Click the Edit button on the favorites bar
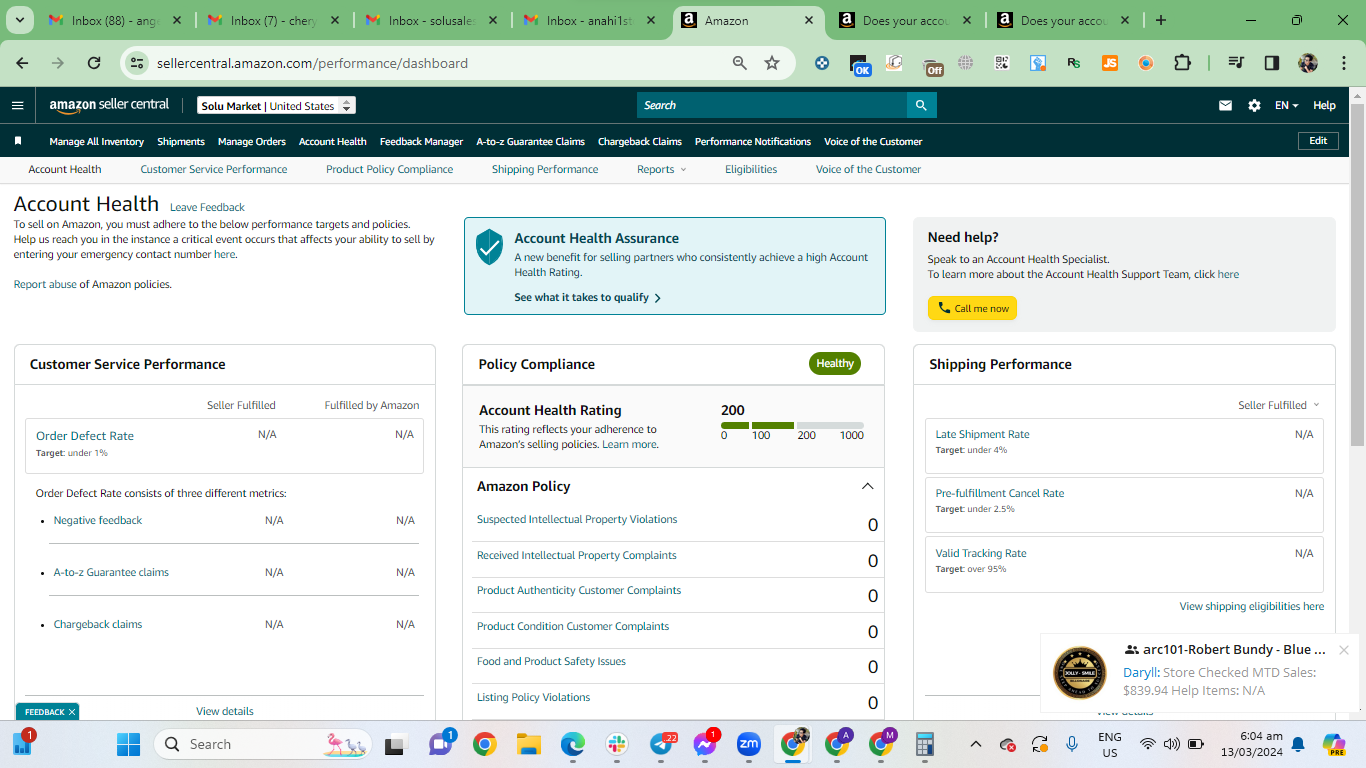1366x768 pixels. (1318, 141)
